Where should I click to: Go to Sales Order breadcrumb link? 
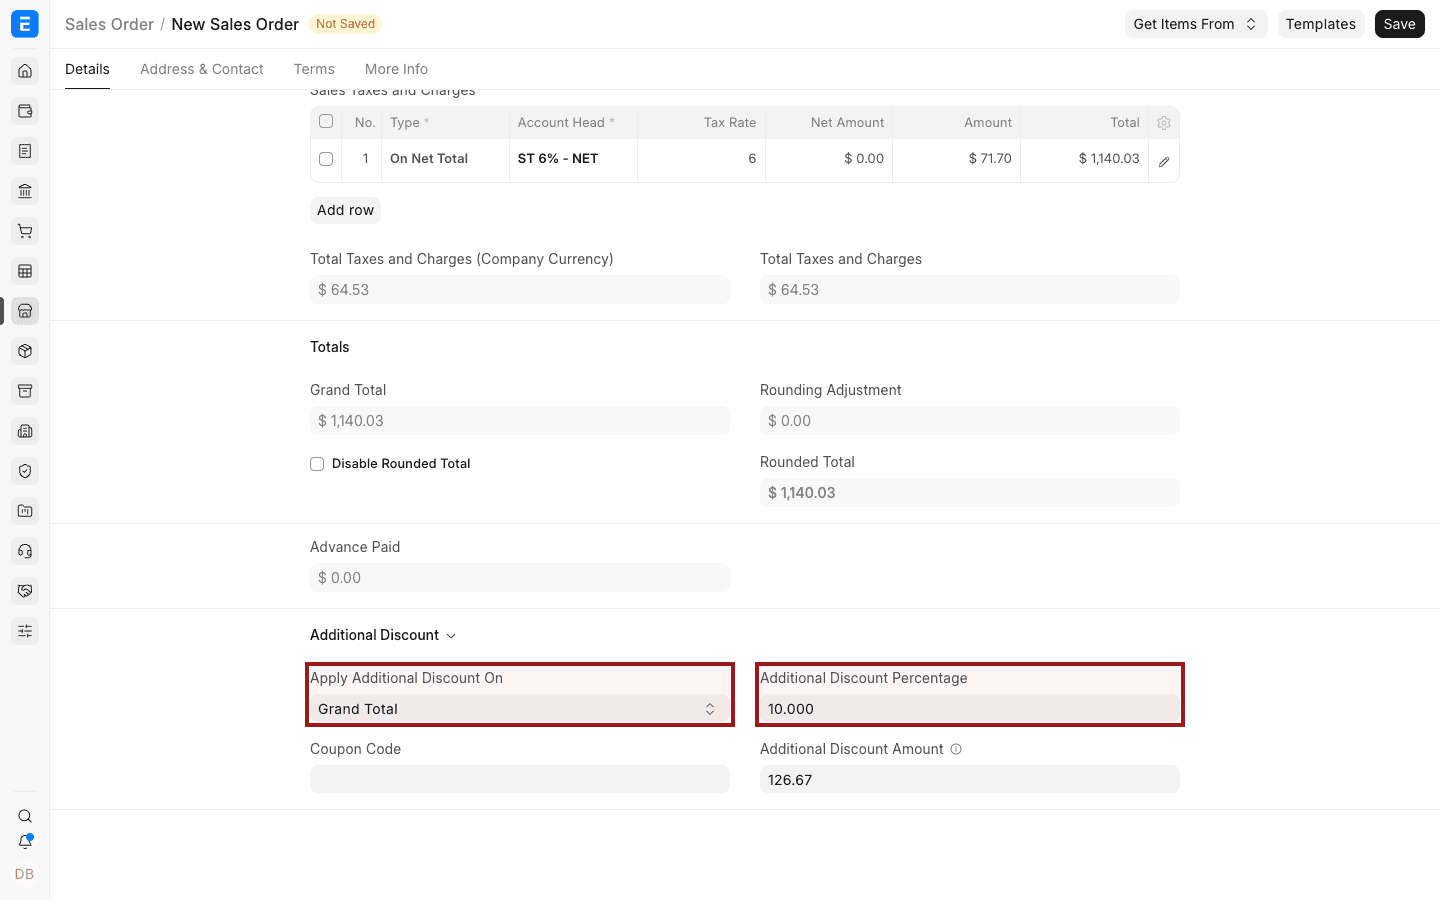coord(109,24)
